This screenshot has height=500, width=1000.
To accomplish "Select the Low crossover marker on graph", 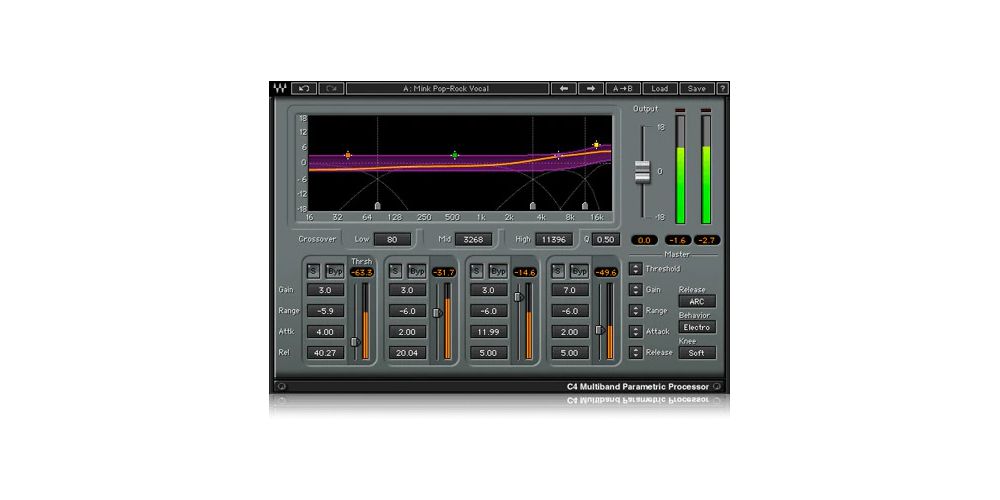I will (378, 206).
